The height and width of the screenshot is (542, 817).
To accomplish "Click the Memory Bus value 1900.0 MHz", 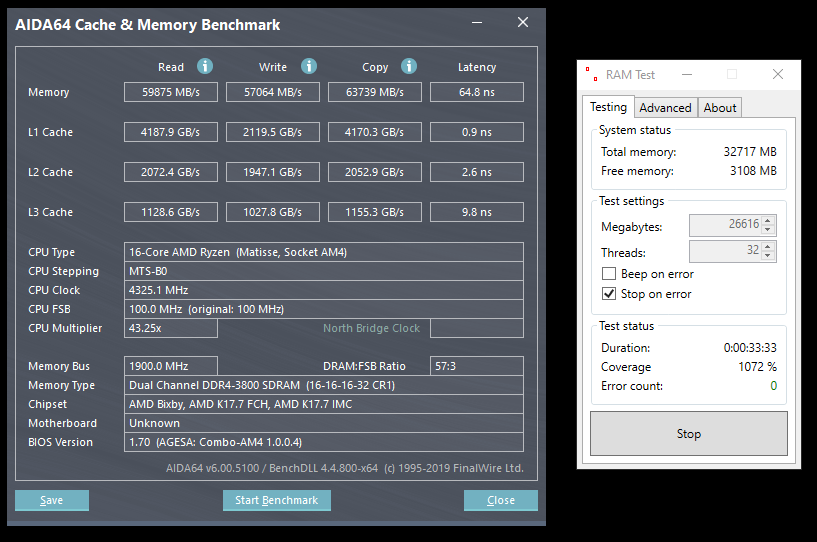I will click(x=171, y=366).
